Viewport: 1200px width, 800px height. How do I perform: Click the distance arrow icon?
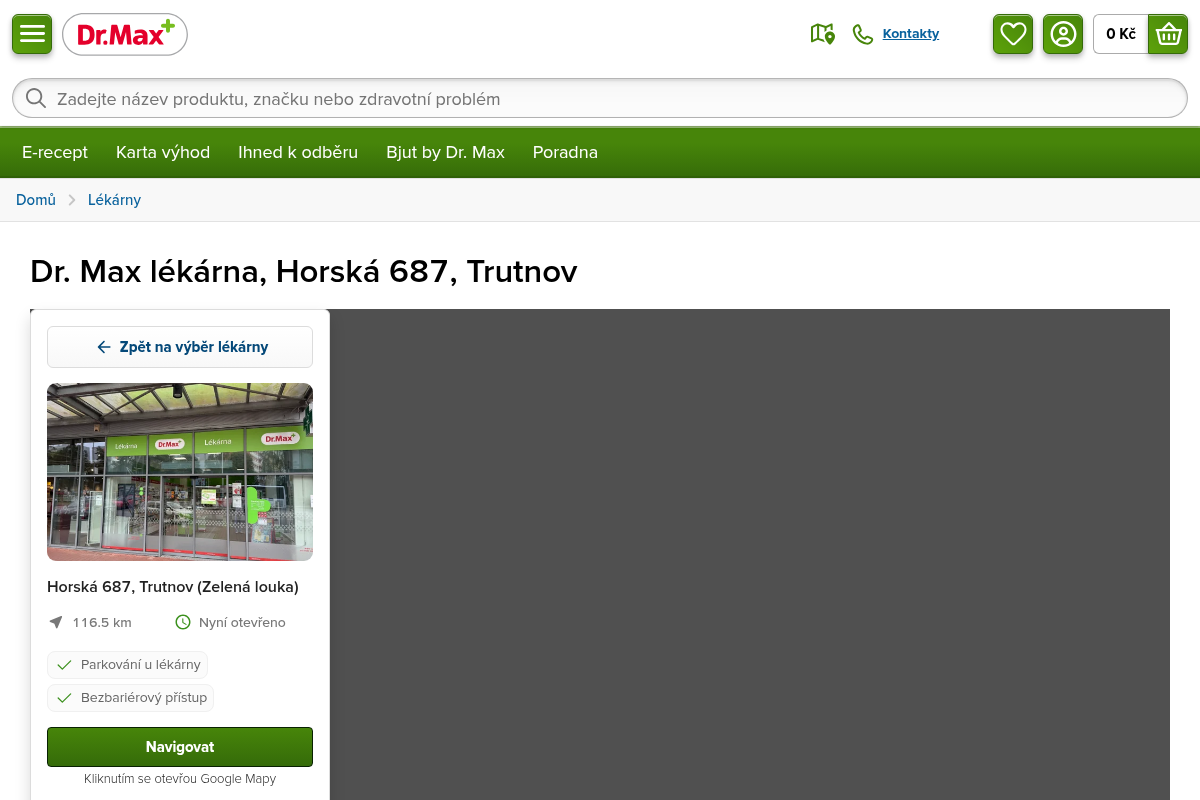pyautogui.click(x=56, y=622)
